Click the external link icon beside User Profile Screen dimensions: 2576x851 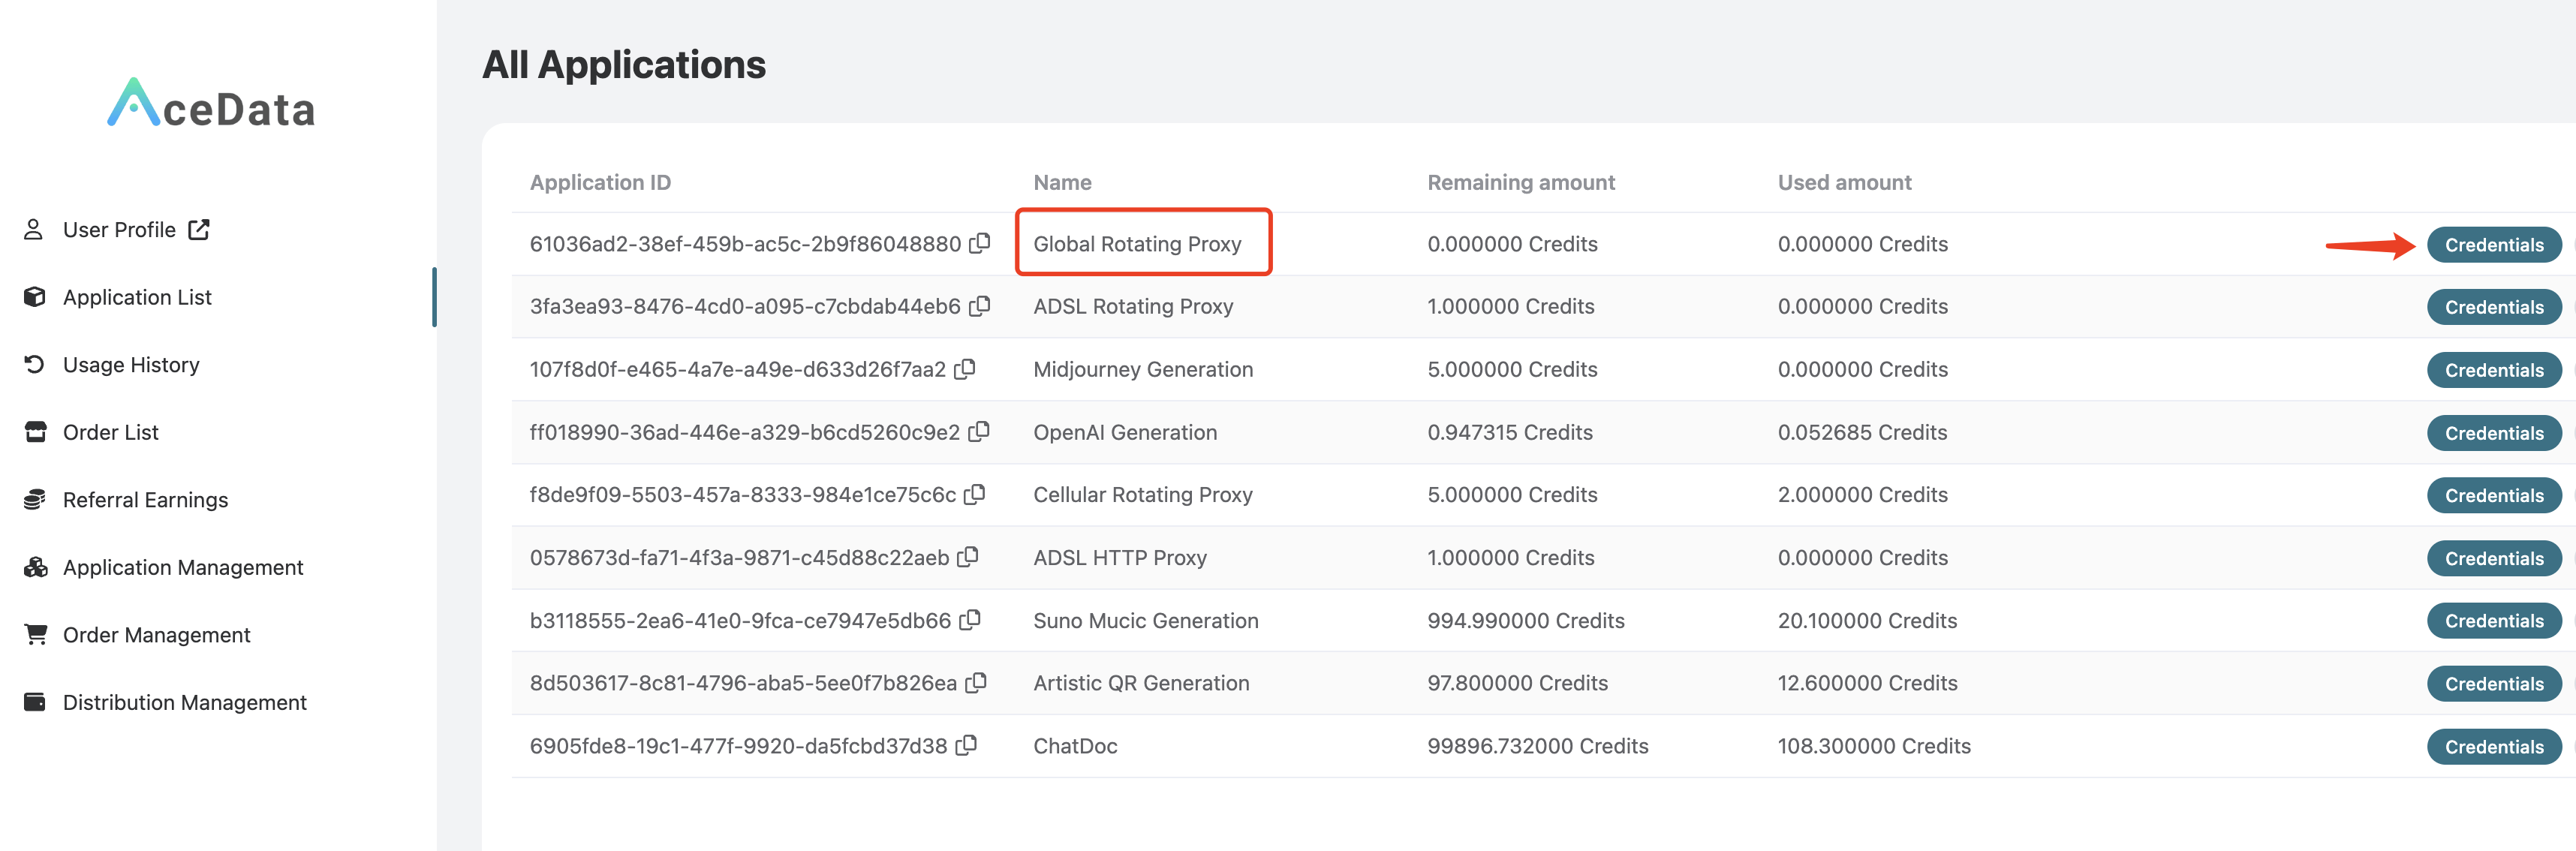[x=199, y=229]
